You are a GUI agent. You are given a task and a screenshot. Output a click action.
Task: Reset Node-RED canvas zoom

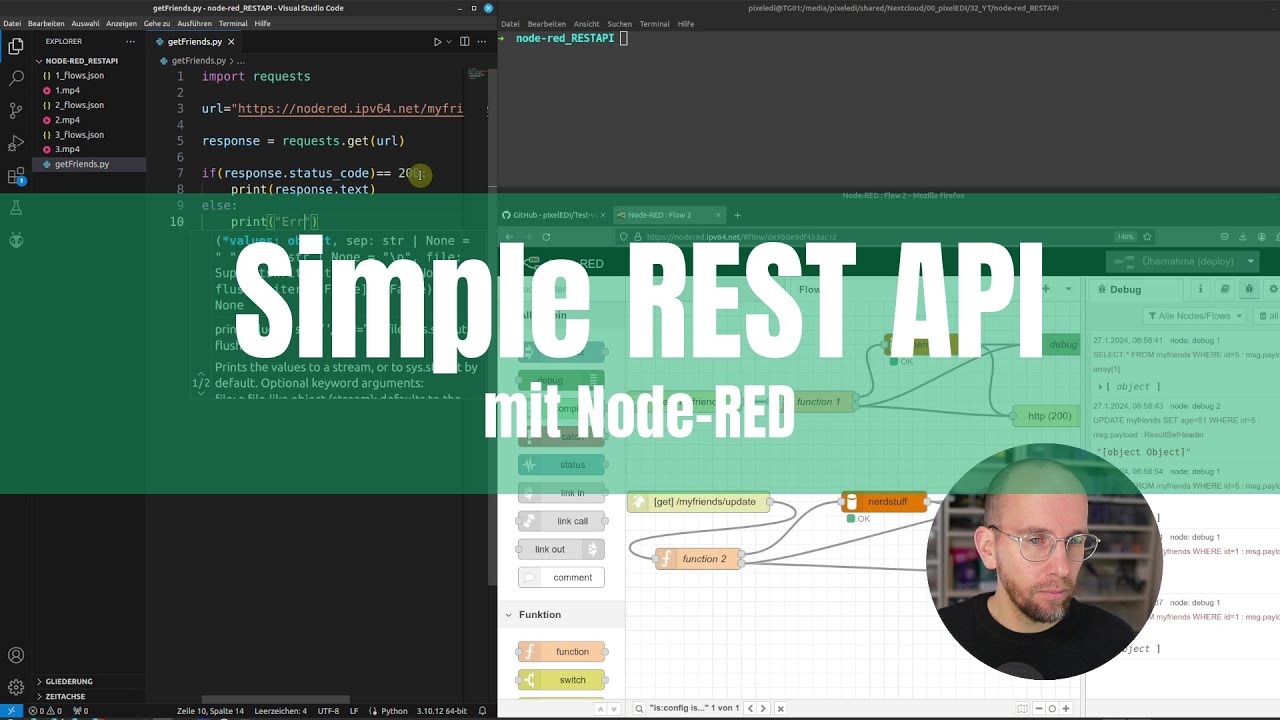coord(1052,708)
